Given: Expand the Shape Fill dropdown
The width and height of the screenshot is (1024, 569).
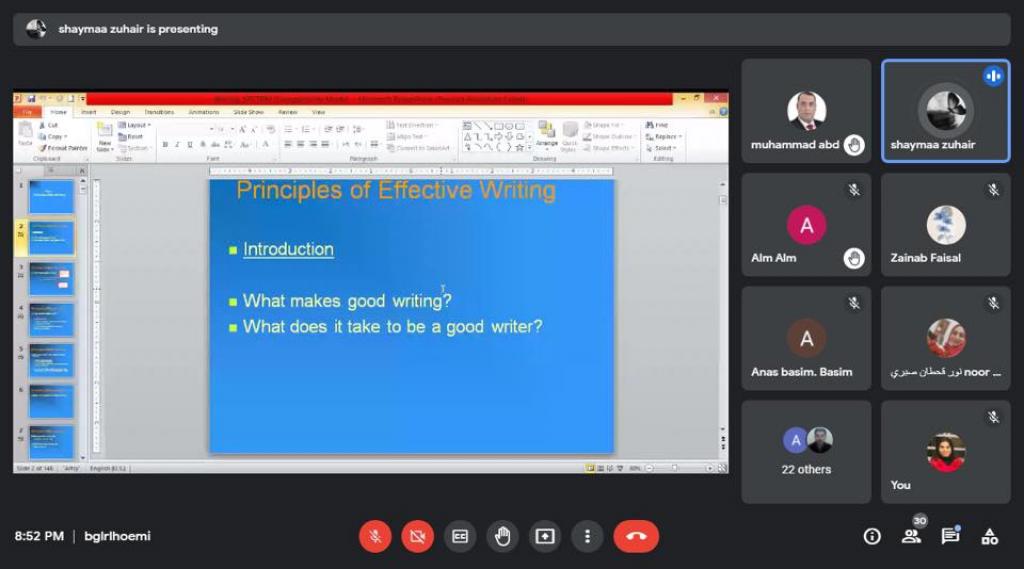Looking at the screenshot, I should click(608, 126).
